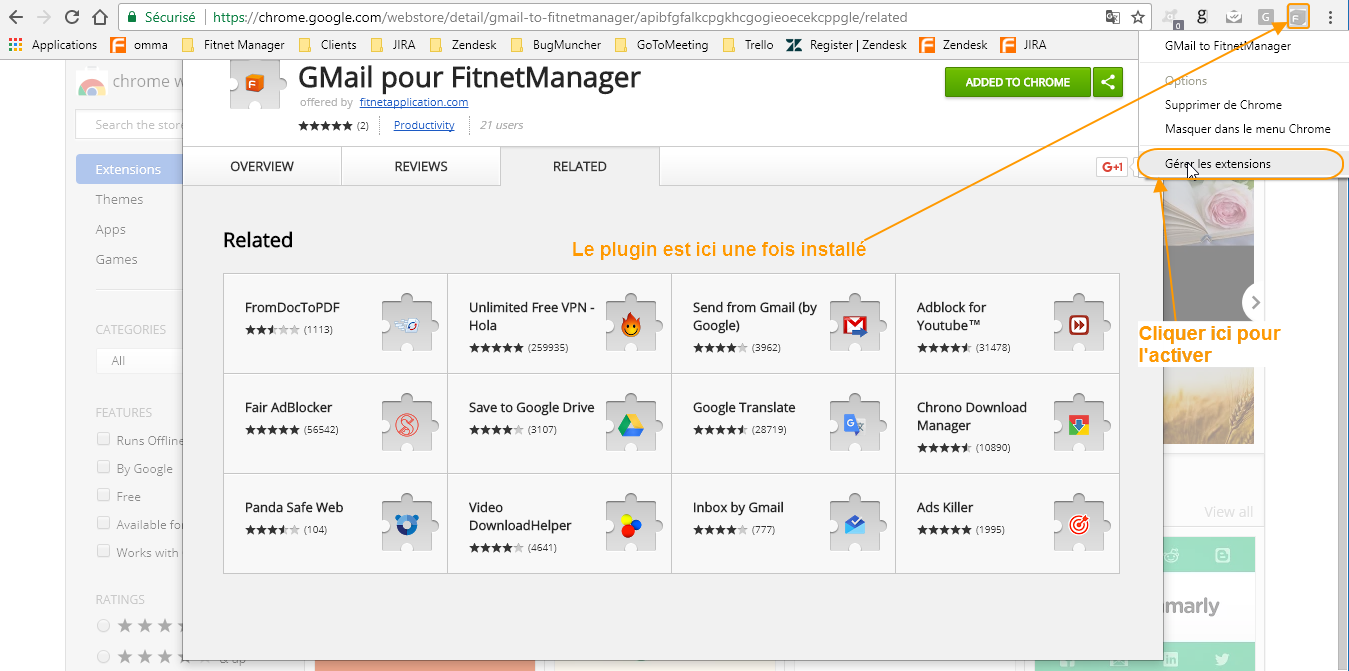This screenshot has width=1349, height=671.
Task: Bookmark page with the star icon
Action: [1138, 17]
